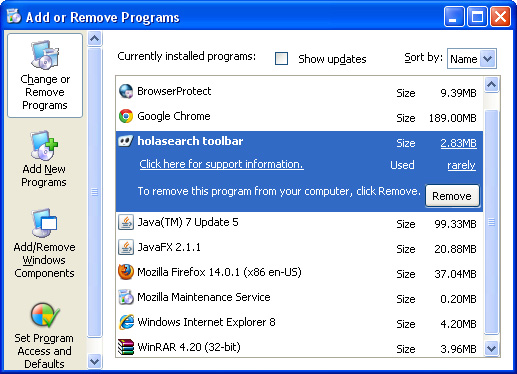Select Google Chrome in the program list
Screen dimensions: 517x374
tap(299, 116)
